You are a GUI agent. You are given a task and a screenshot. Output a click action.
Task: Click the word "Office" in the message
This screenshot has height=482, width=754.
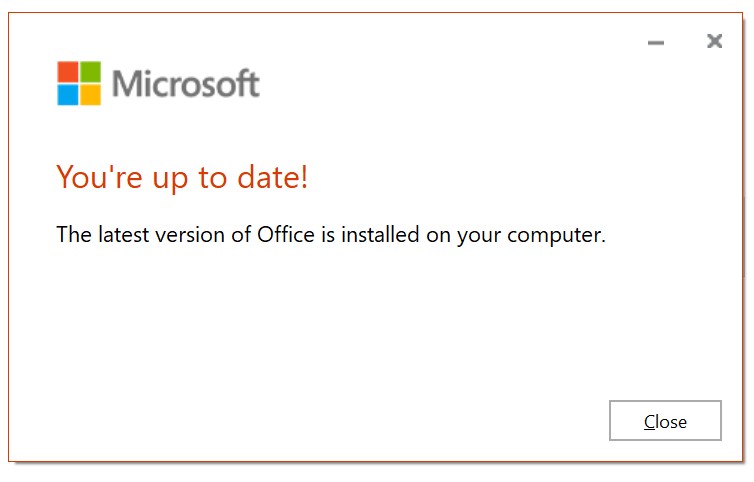(286, 234)
